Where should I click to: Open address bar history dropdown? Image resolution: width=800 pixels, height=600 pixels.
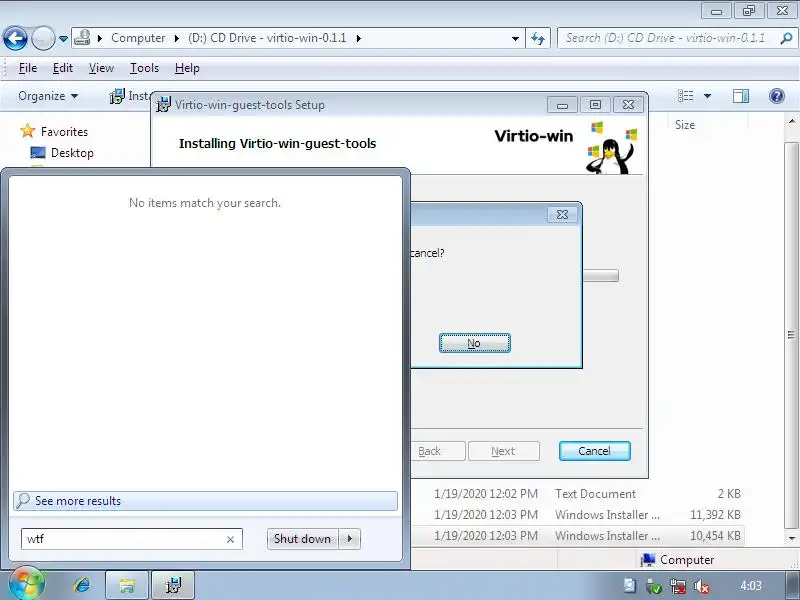(515, 39)
